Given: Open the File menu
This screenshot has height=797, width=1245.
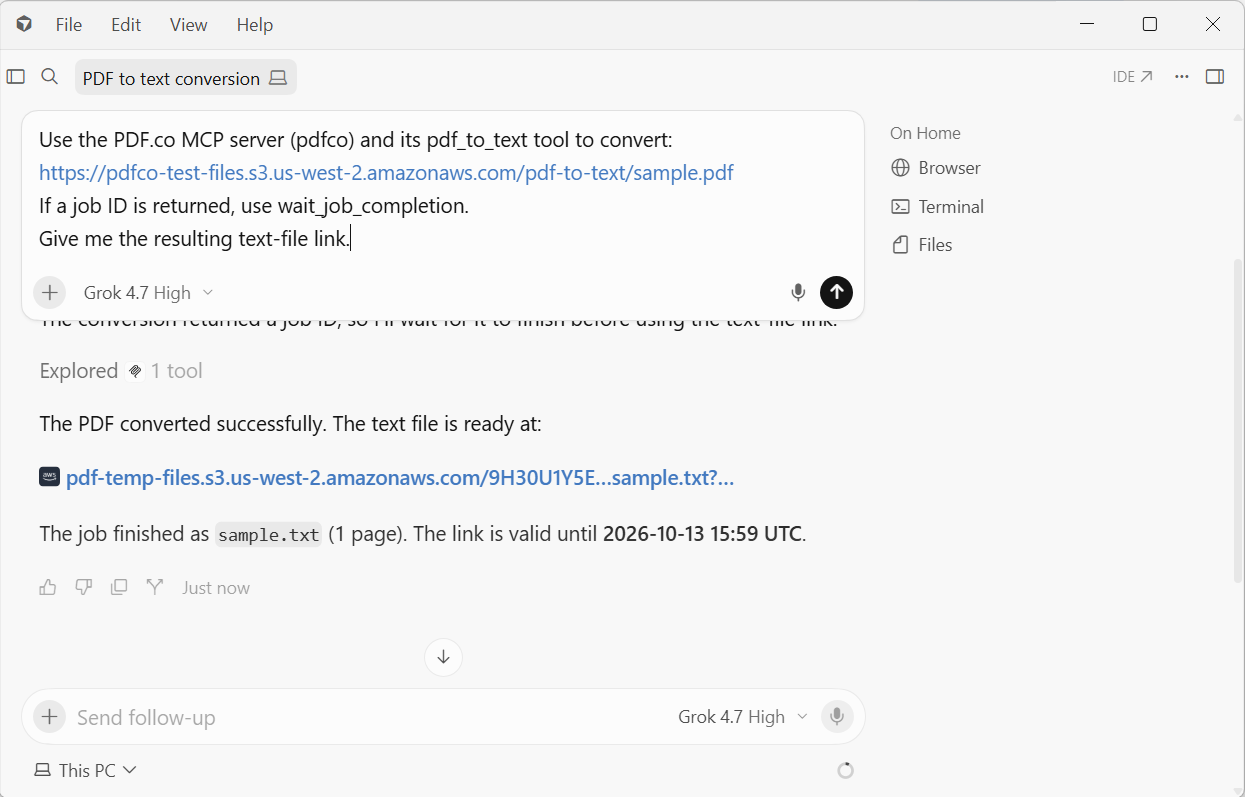Looking at the screenshot, I should point(69,25).
